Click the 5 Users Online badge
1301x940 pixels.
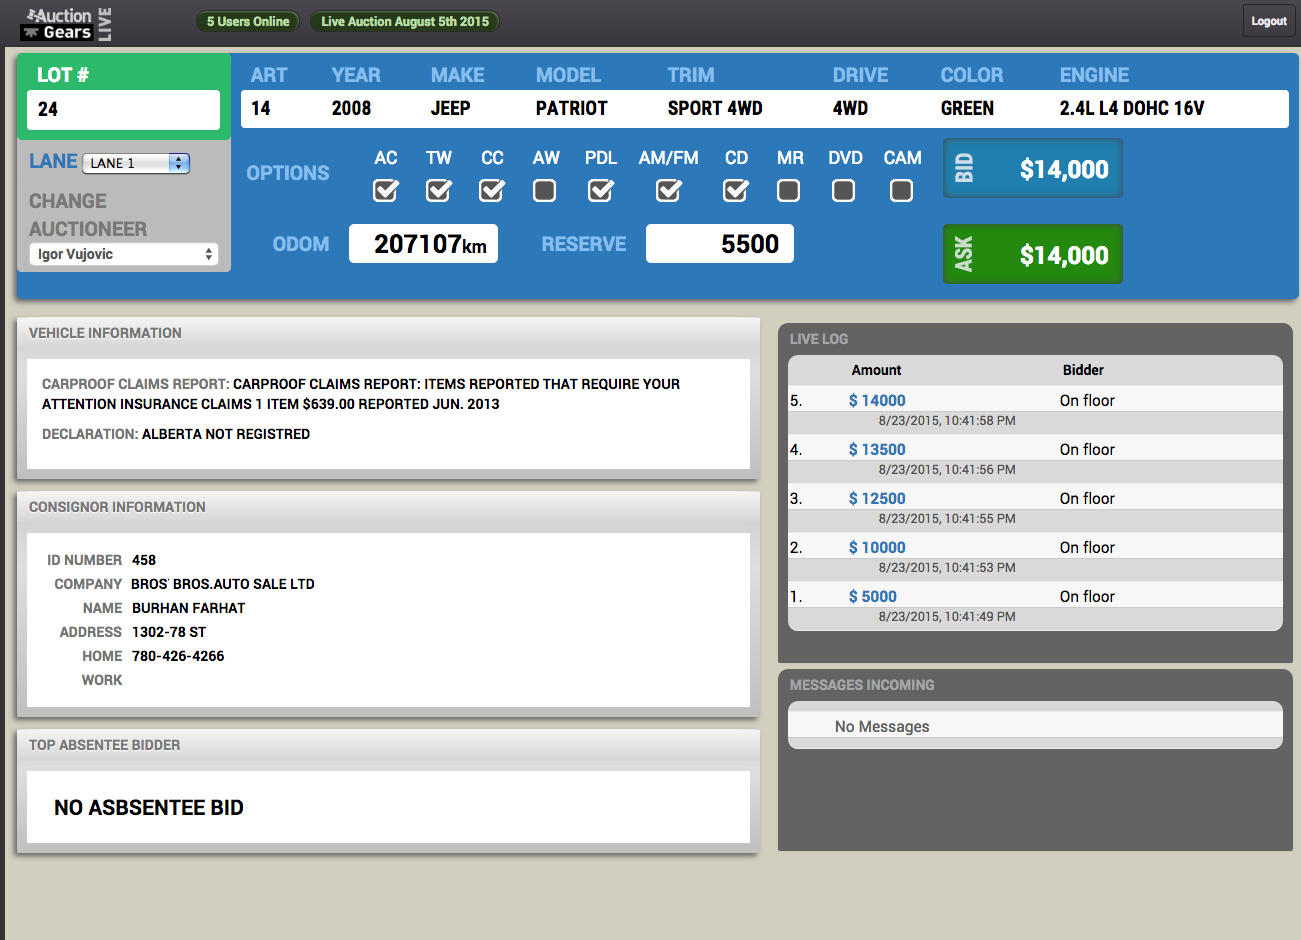tap(248, 21)
